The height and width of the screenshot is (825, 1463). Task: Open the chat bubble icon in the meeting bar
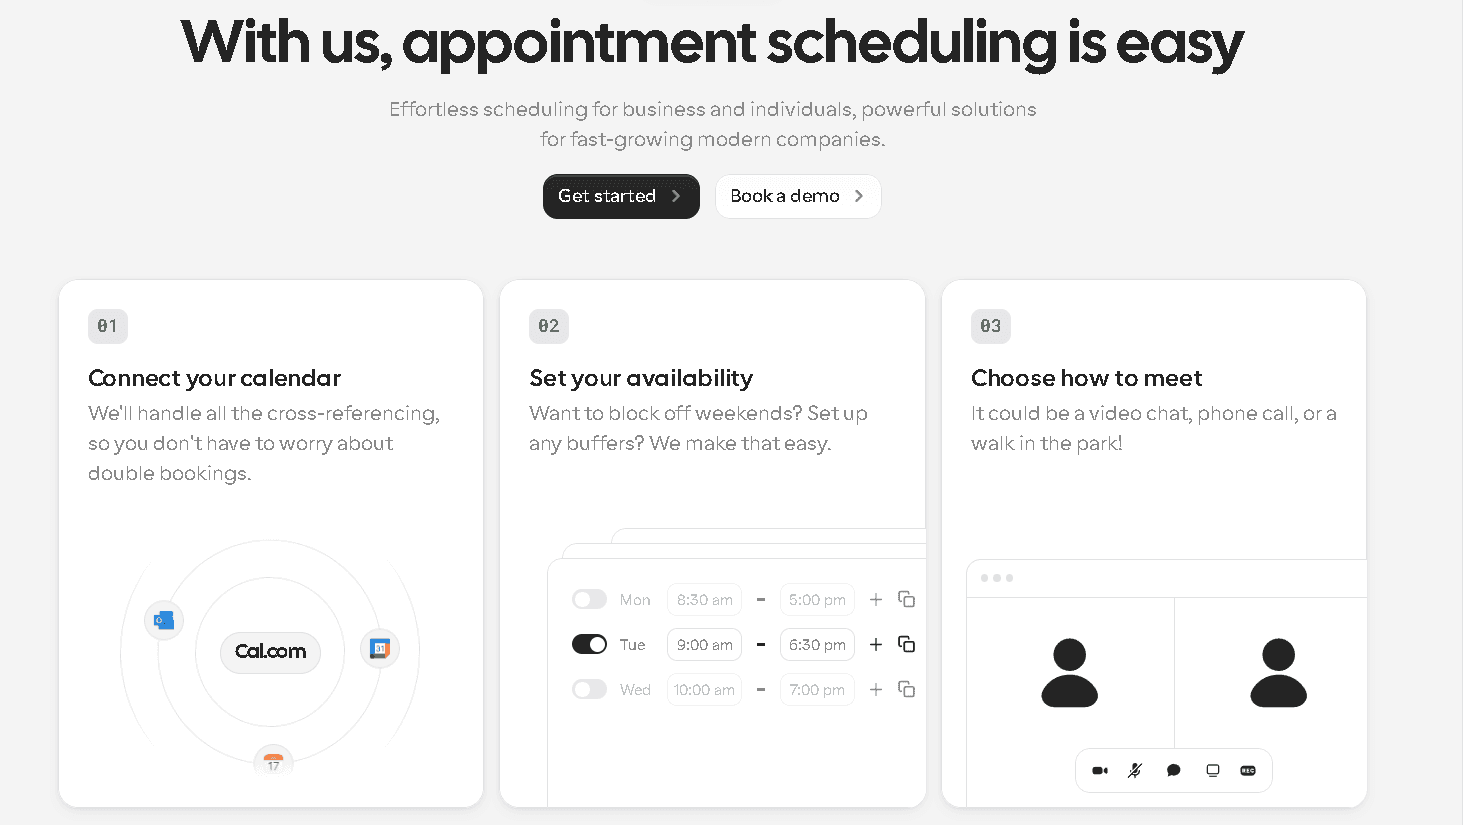coord(1172,770)
